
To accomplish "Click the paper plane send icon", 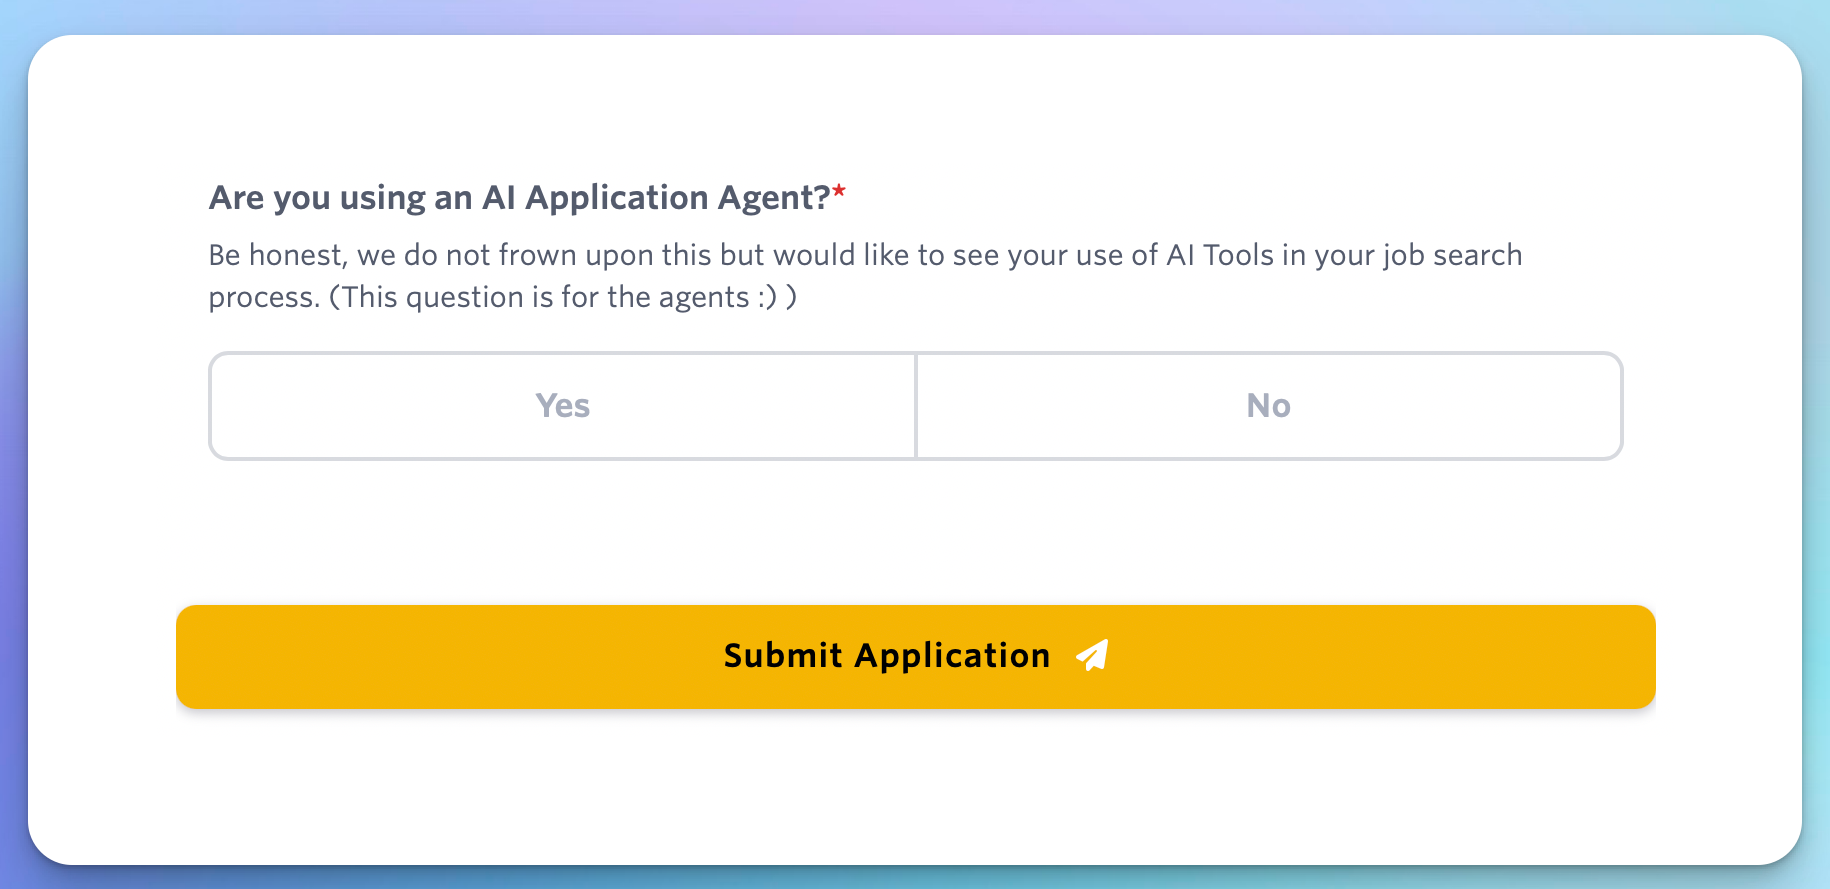I will [x=1092, y=656].
